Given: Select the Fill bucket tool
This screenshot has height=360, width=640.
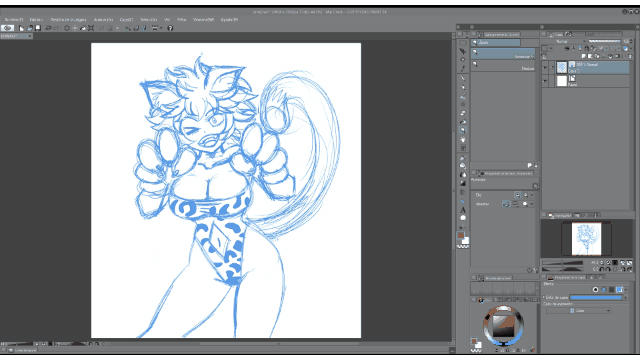Looking at the screenshot, I should coord(463,175).
